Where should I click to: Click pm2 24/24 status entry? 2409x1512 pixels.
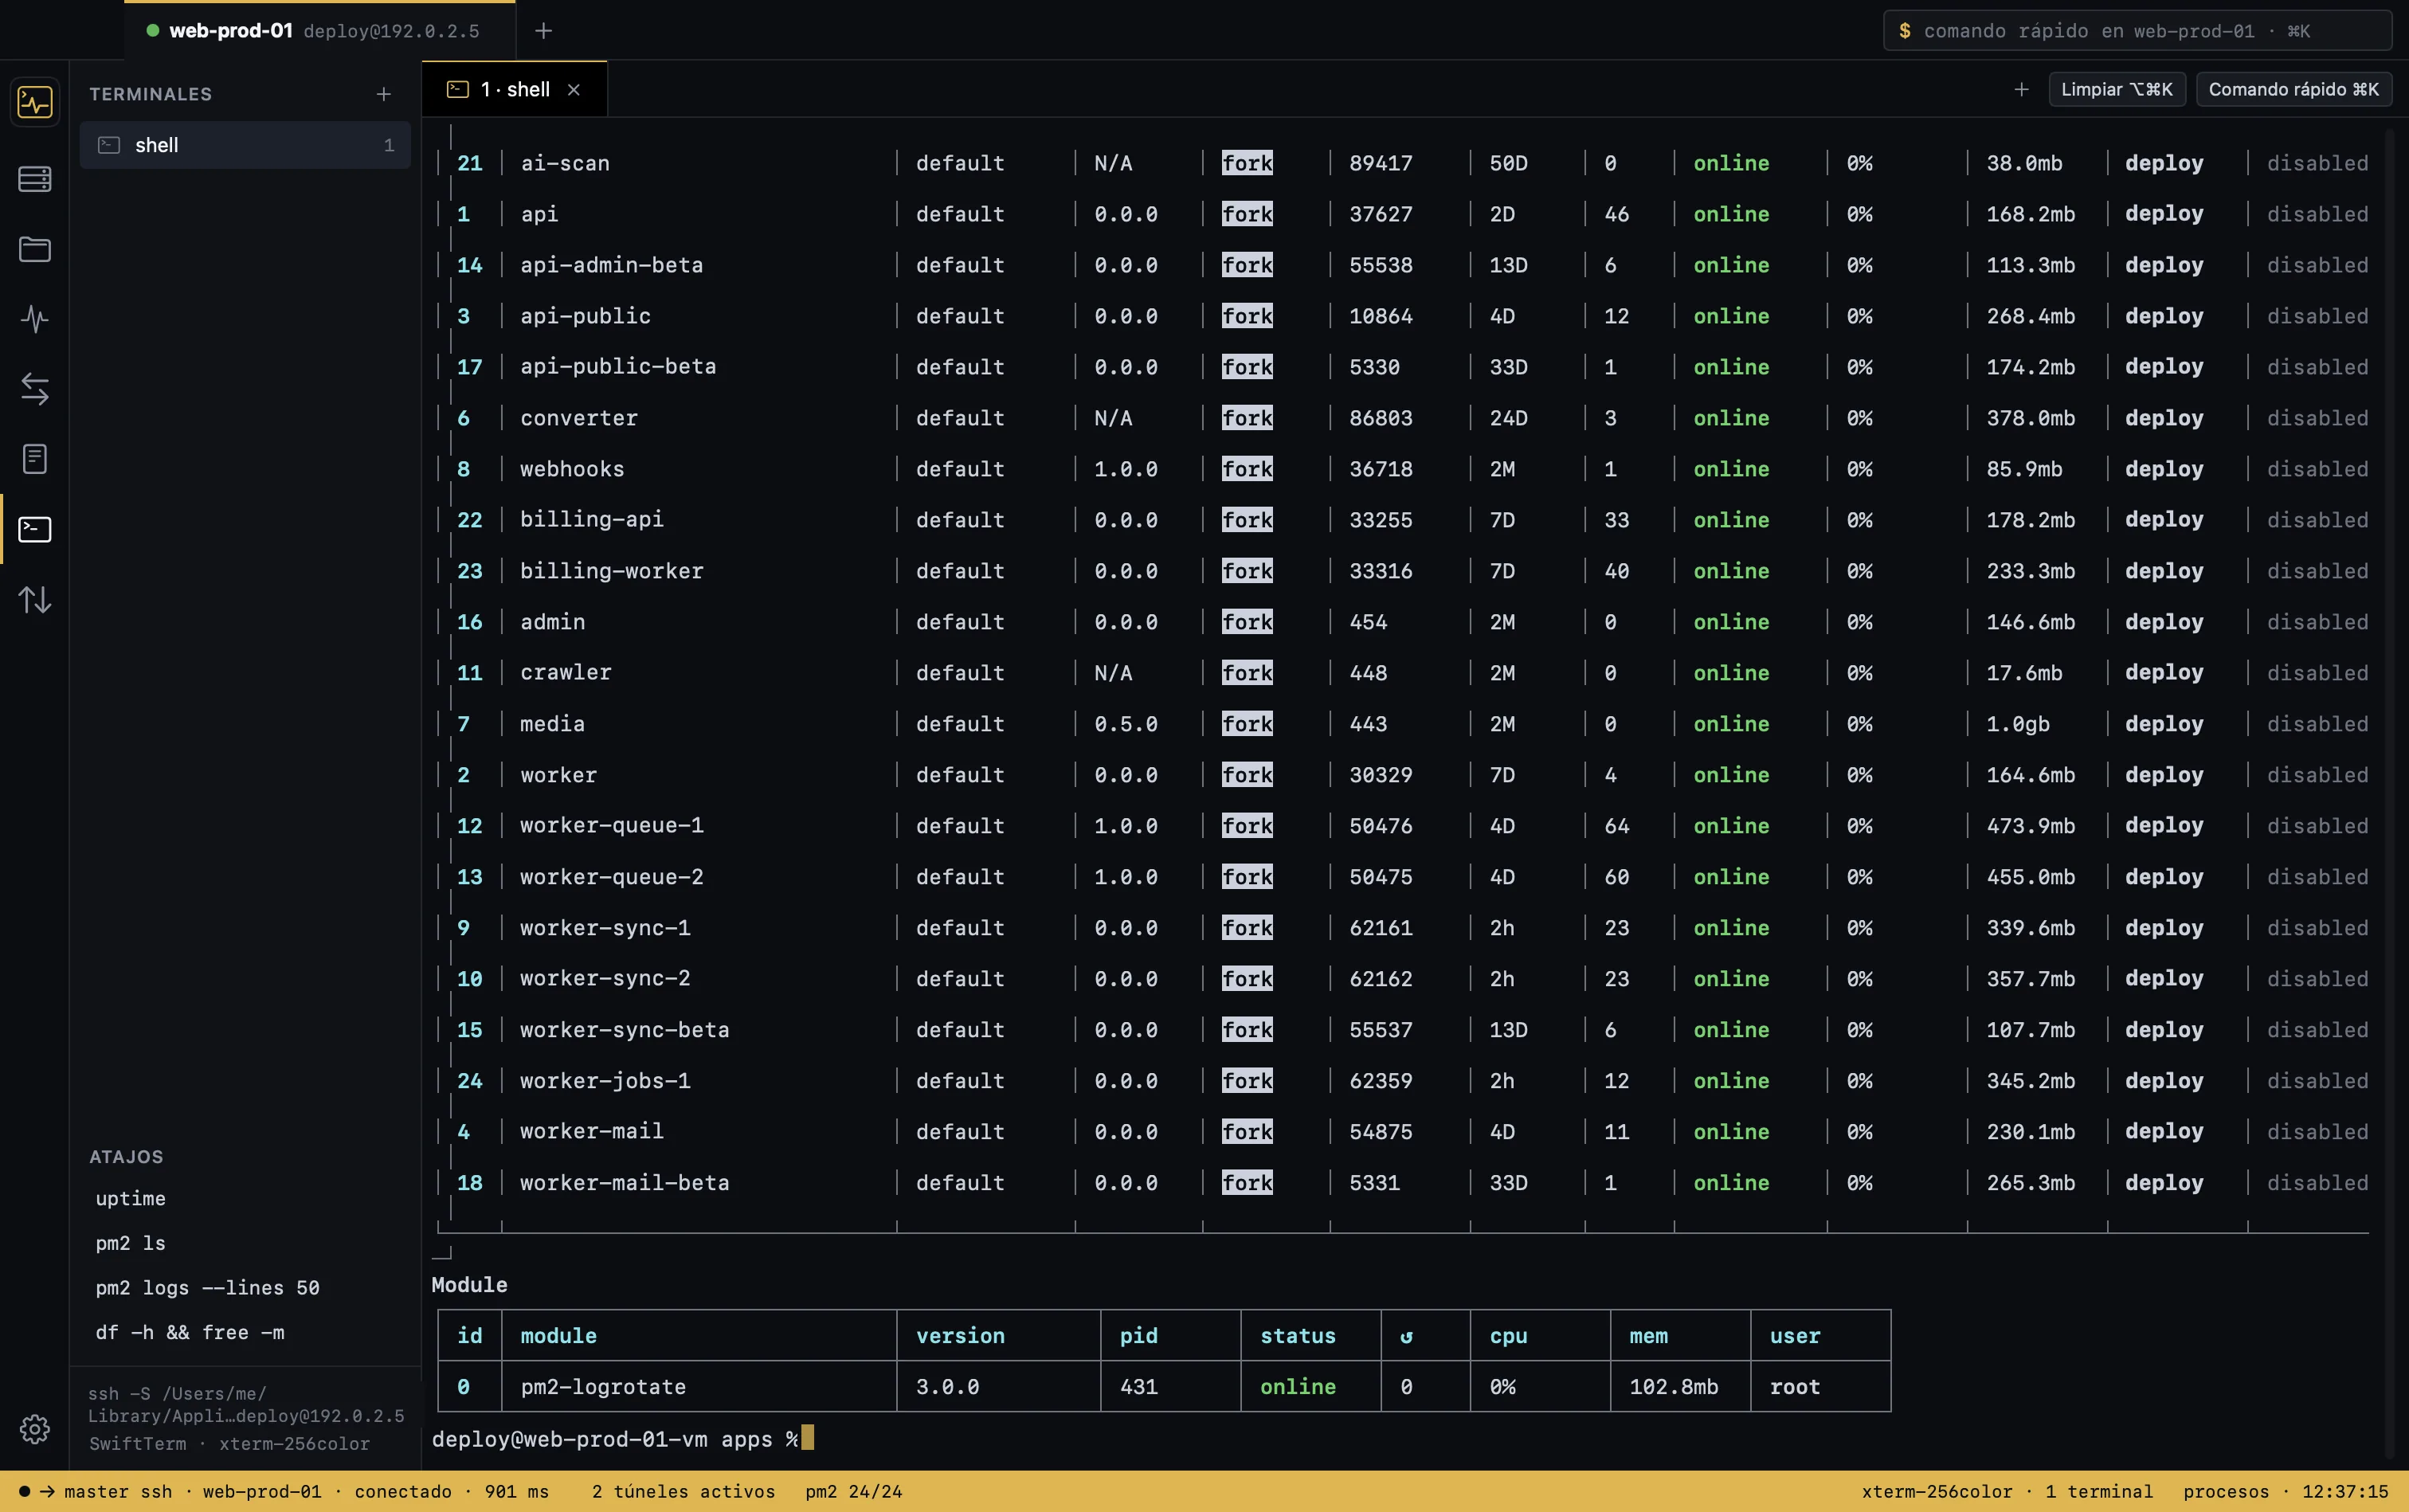click(854, 1491)
